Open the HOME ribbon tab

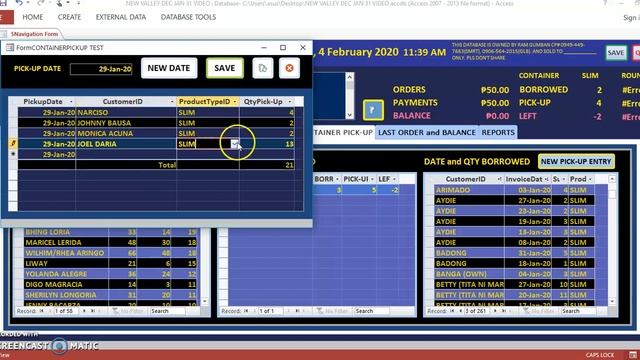point(32,17)
